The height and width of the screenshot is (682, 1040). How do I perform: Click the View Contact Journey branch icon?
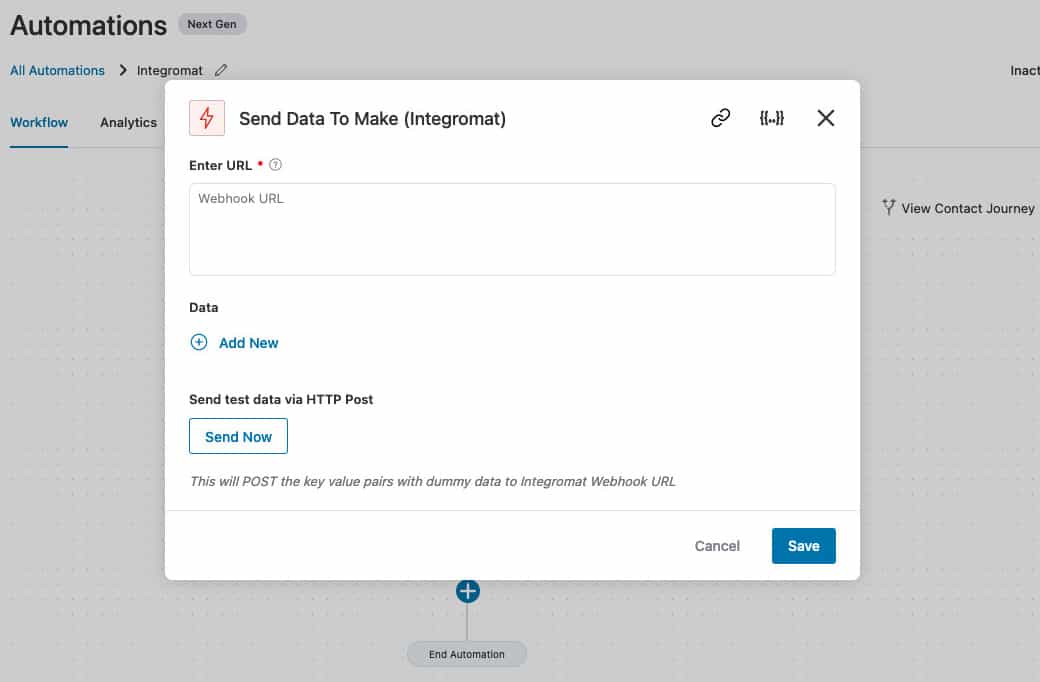coord(889,208)
